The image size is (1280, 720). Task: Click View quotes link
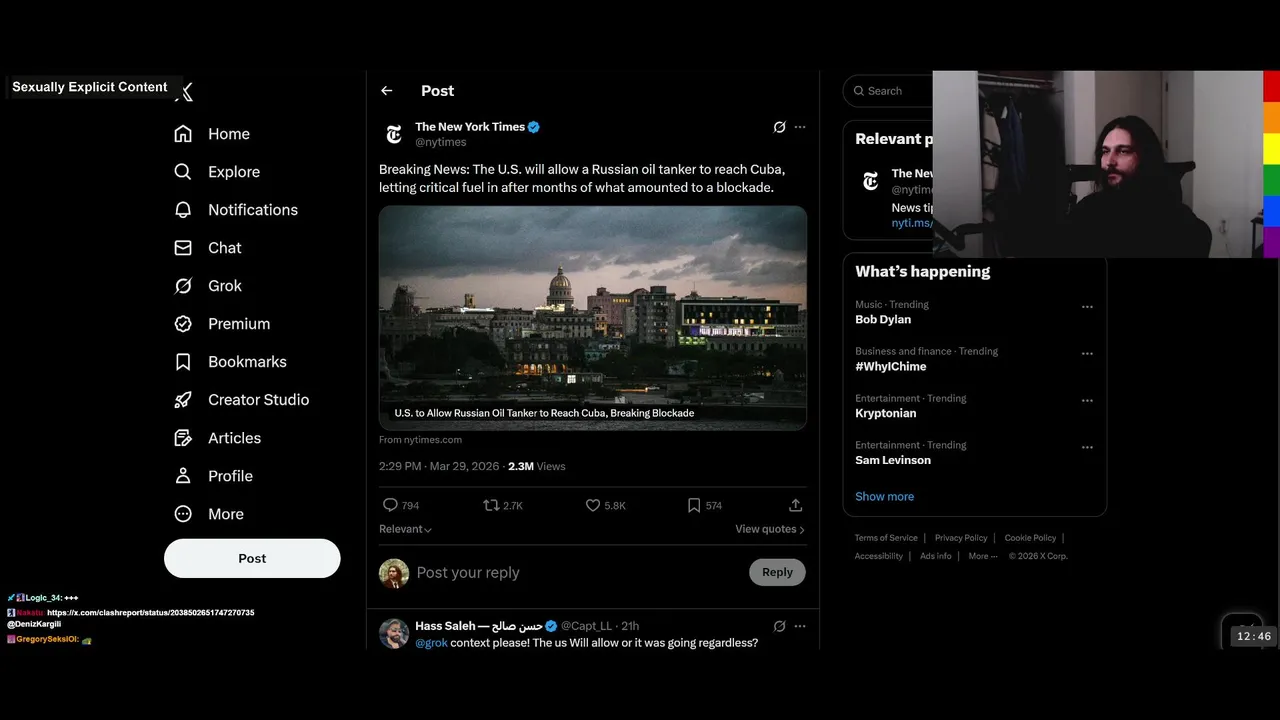coord(770,529)
